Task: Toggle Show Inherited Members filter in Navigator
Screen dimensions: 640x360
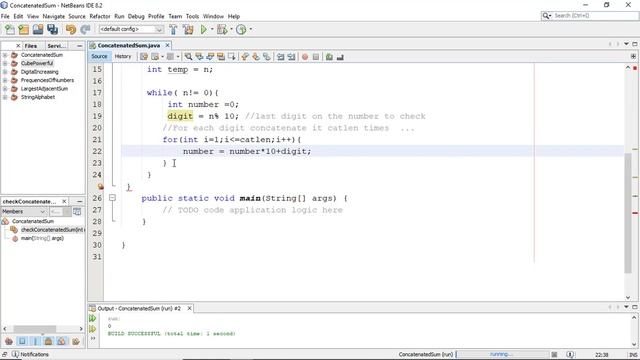Action: [9, 341]
